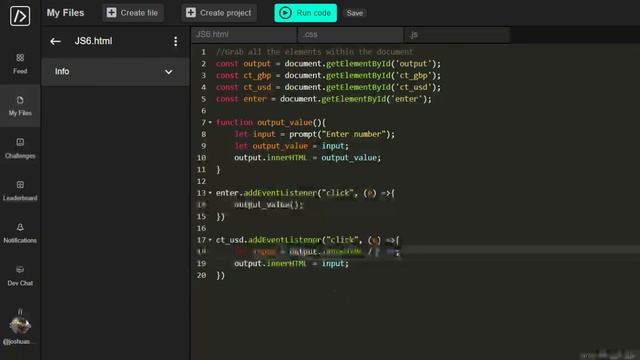
Task: Click the plus icon in Create file
Action: (x=111, y=13)
